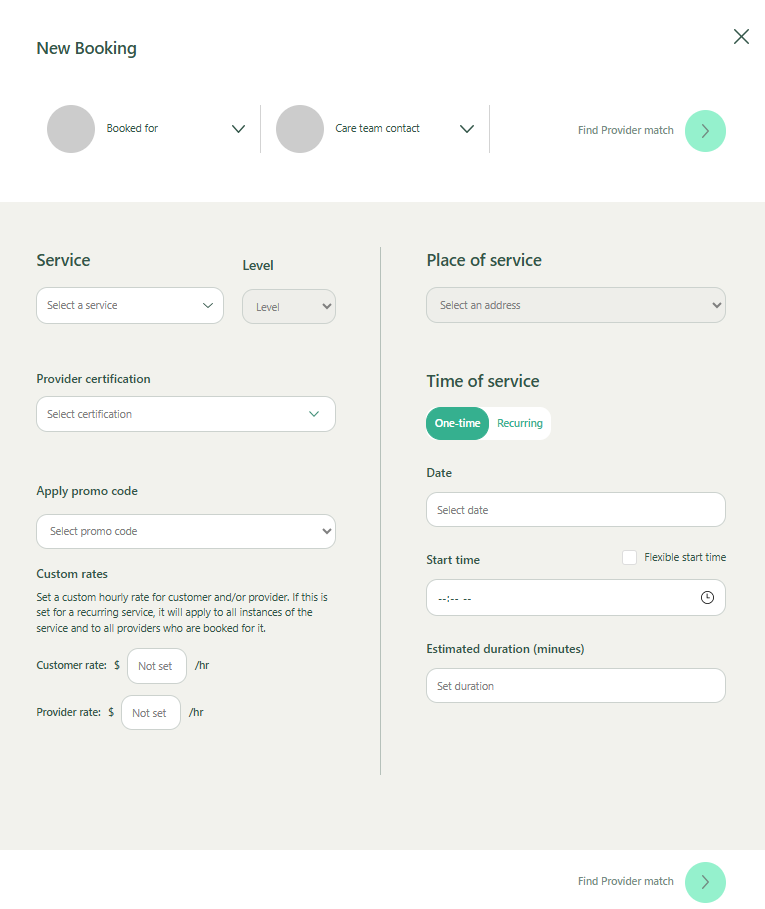The height and width of the screenshot is (909, 765).
Task: Open the Level dropdown
Action: pos(289,307)
